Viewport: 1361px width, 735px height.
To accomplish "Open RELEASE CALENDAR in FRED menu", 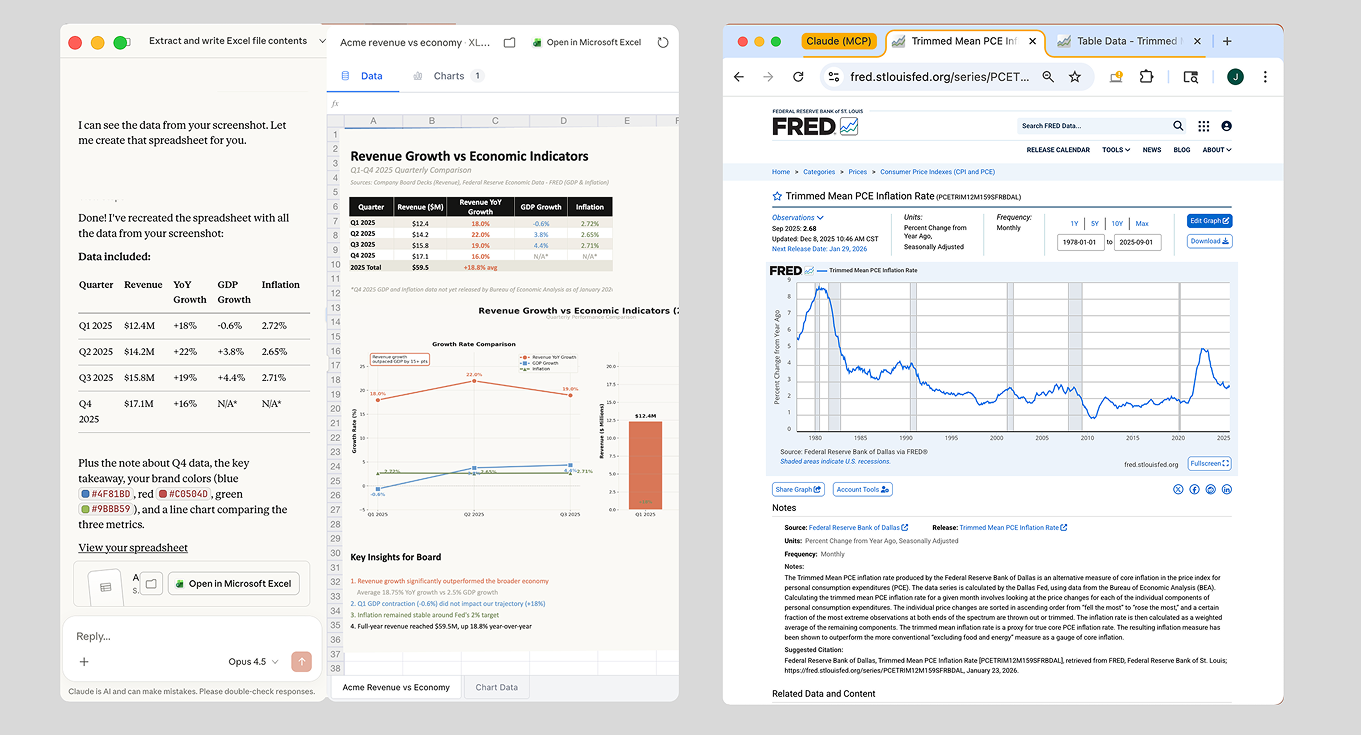I will click(x=1058, y=150).
